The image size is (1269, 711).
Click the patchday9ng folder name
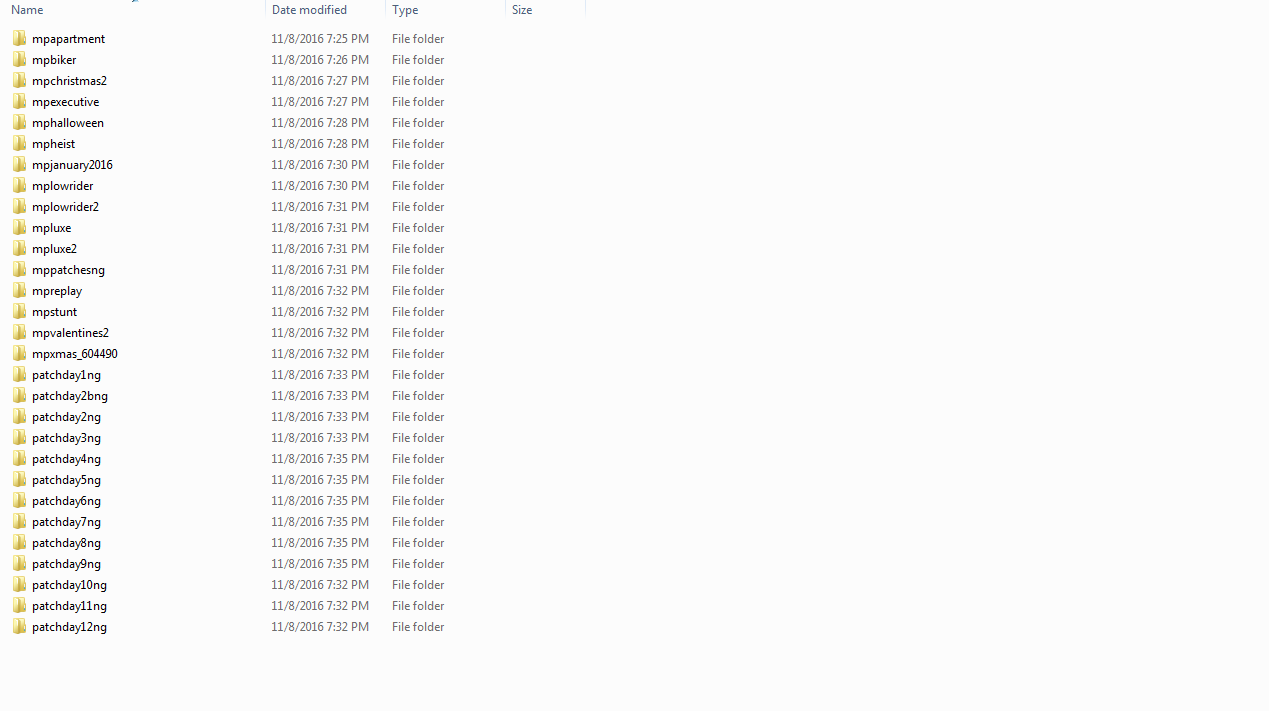click(x=66, y=564)
